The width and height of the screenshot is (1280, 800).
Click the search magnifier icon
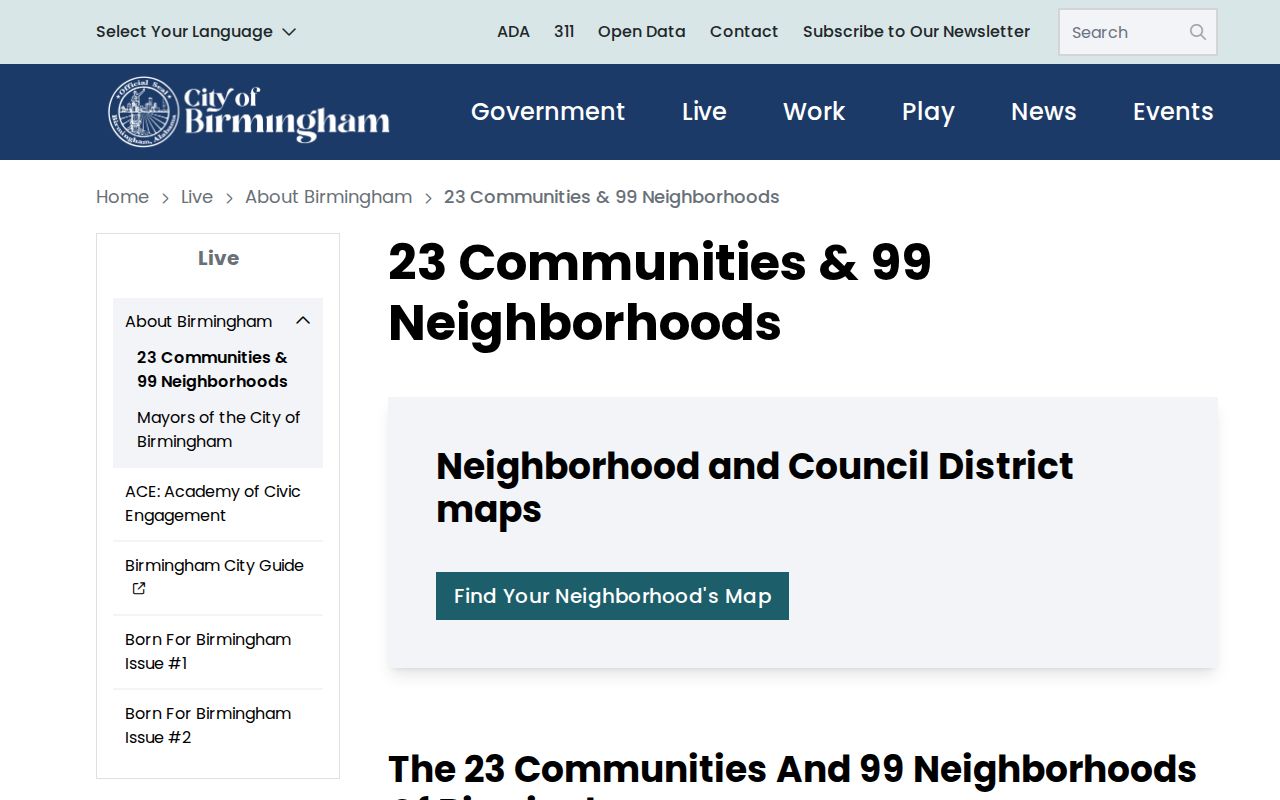(x=1197, y=32)
